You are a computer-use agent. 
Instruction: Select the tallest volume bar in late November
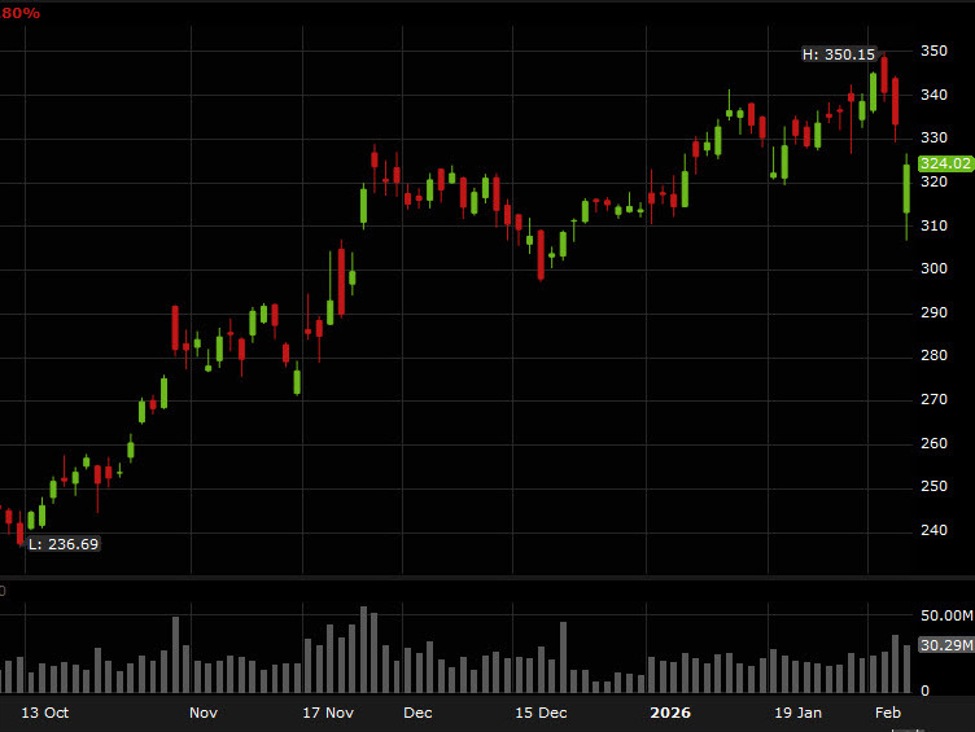point(364,650)
